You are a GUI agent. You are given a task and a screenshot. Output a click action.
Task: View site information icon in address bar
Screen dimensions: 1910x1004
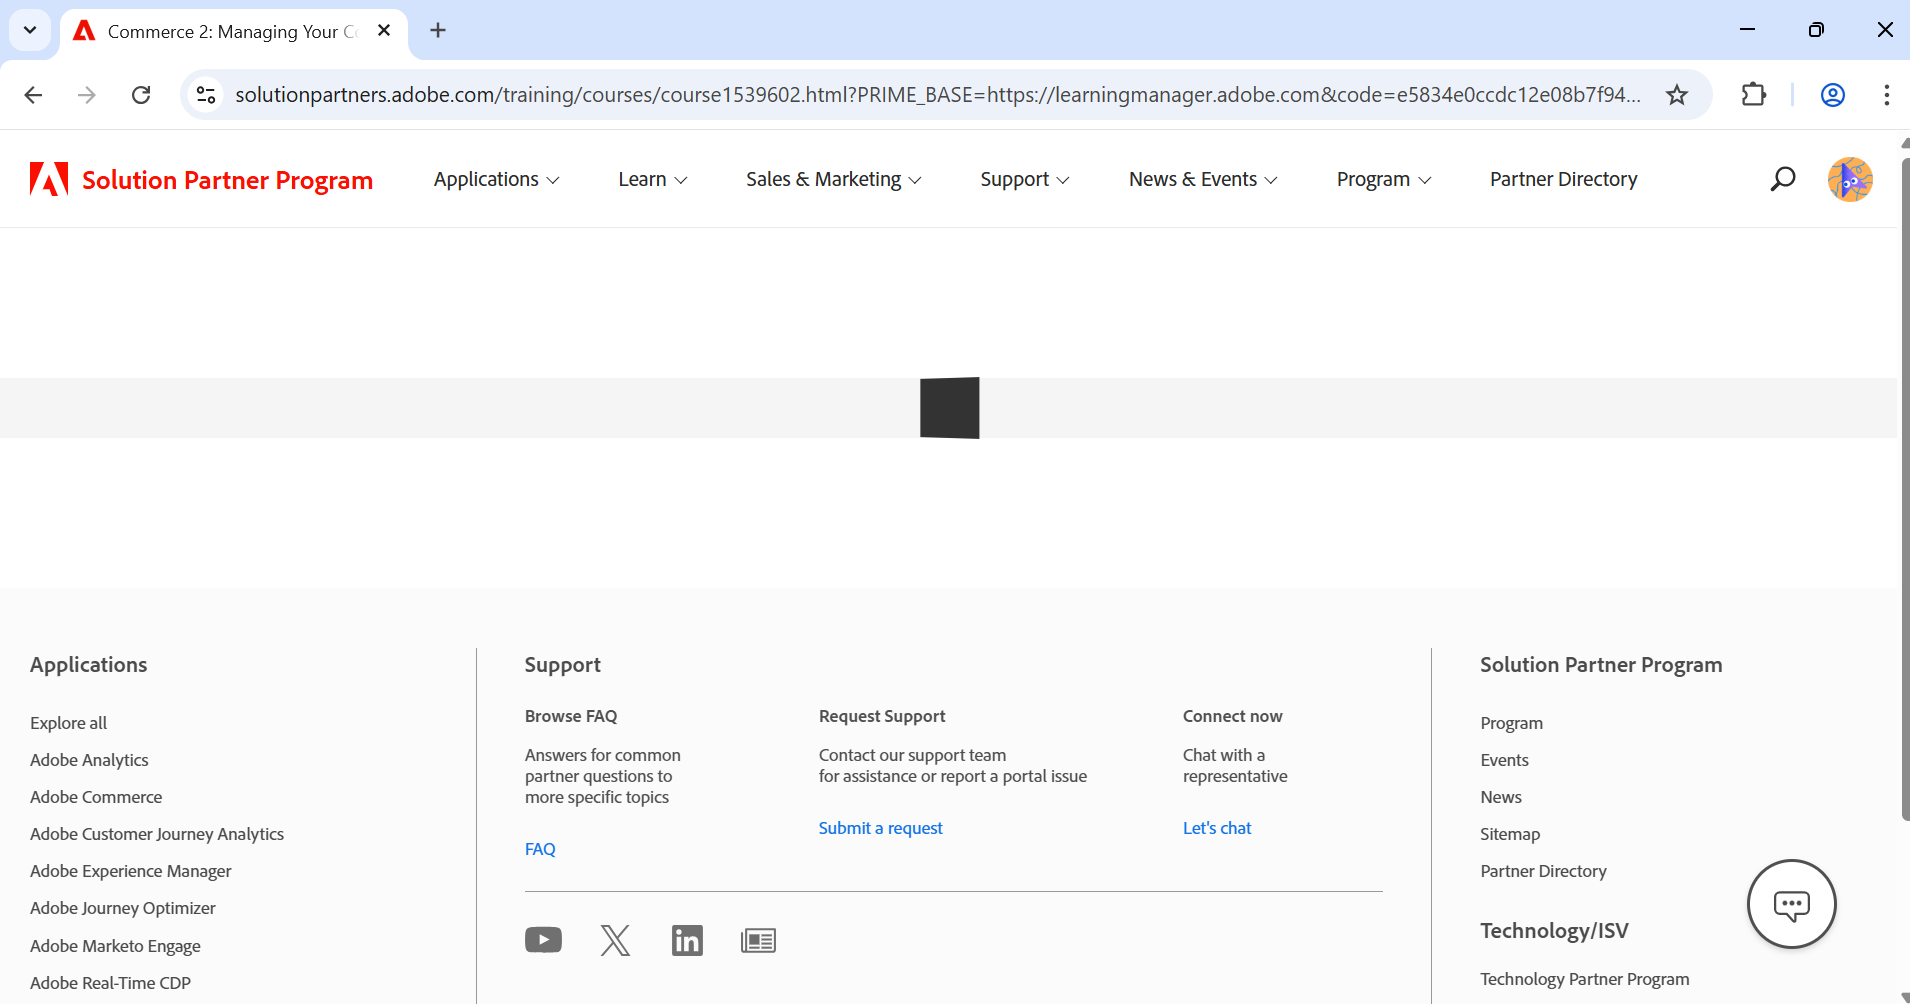[x=206, y=95]
